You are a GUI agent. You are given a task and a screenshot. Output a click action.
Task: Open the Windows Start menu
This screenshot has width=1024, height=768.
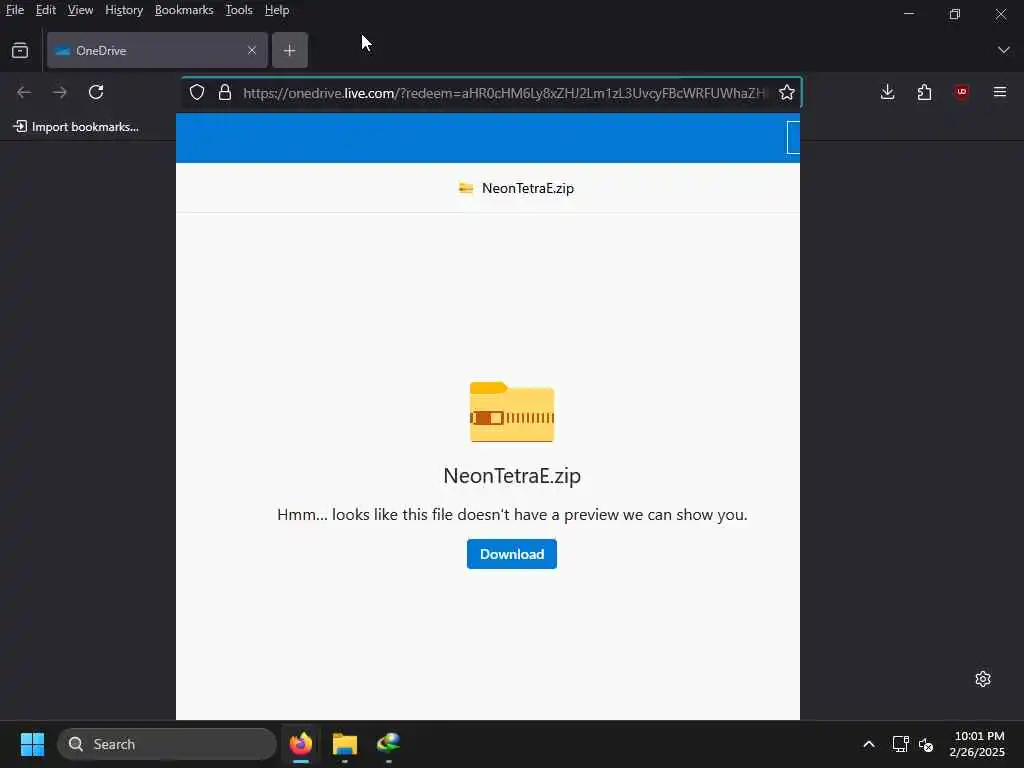click(x=32, y=744)
